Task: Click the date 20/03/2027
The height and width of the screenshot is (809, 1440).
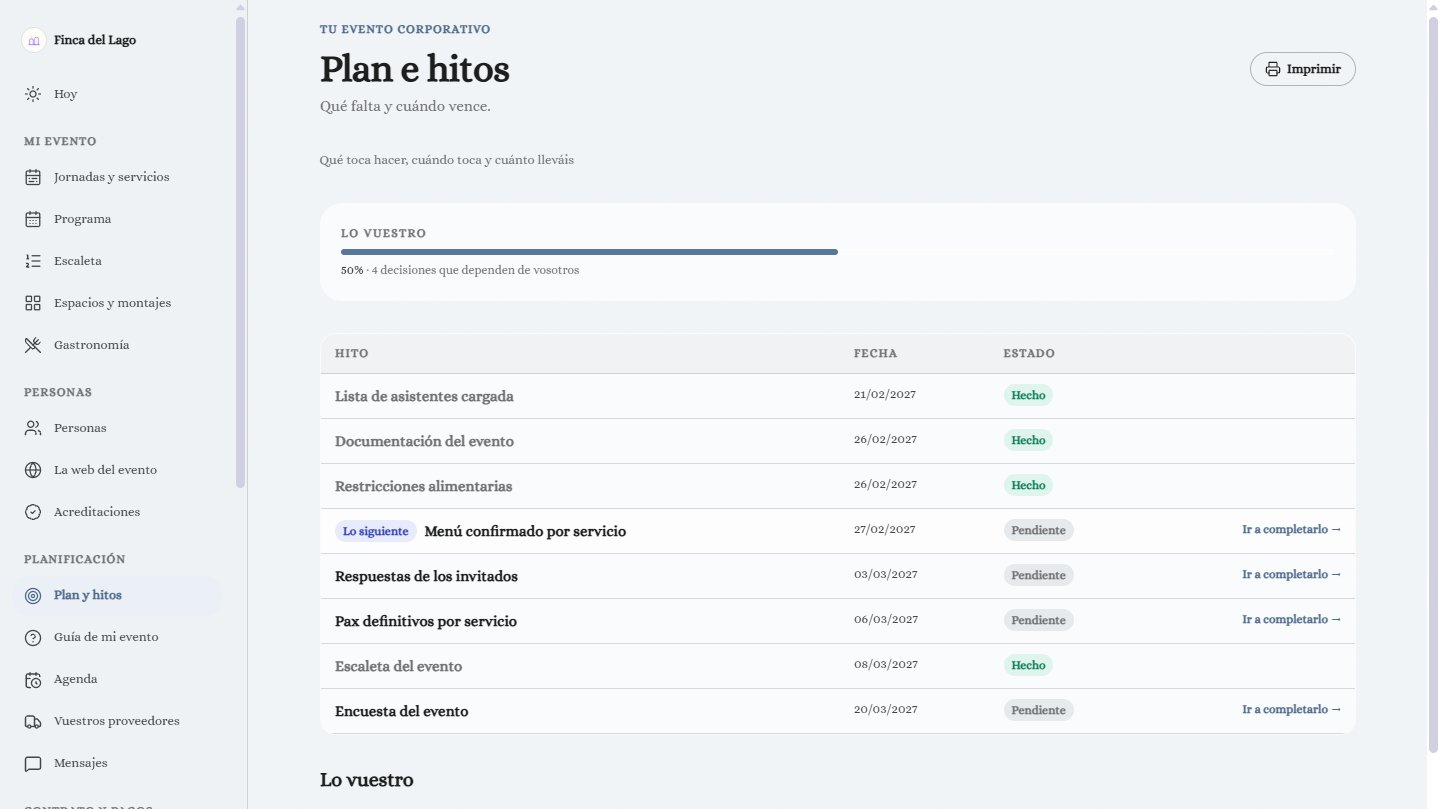Action: coord(885,709)
